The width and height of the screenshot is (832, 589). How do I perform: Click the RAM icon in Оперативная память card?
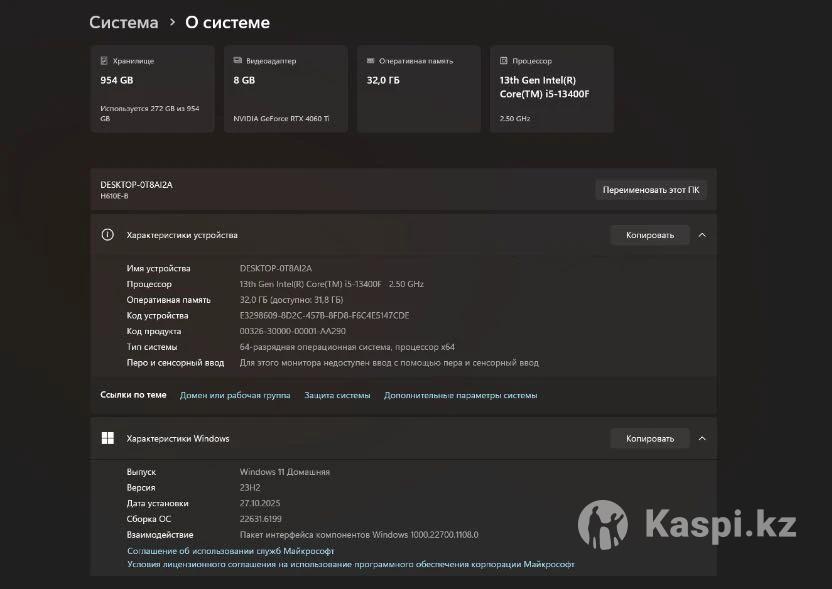[370, 61]
